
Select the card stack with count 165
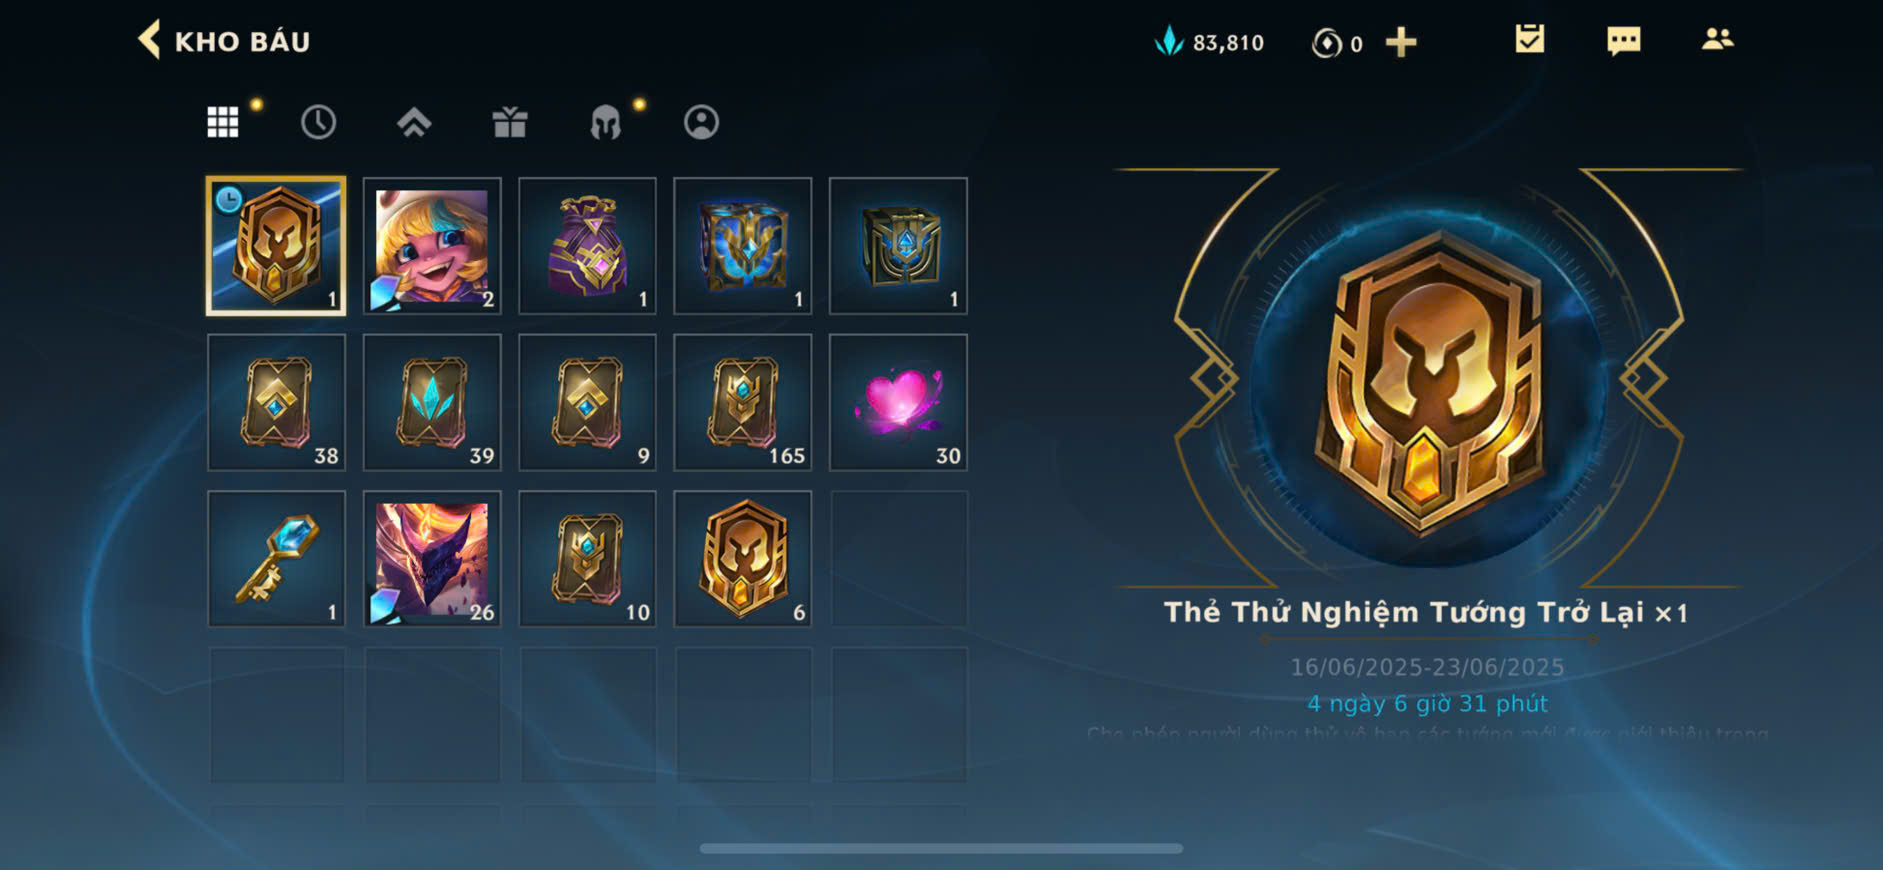point(743,402)
